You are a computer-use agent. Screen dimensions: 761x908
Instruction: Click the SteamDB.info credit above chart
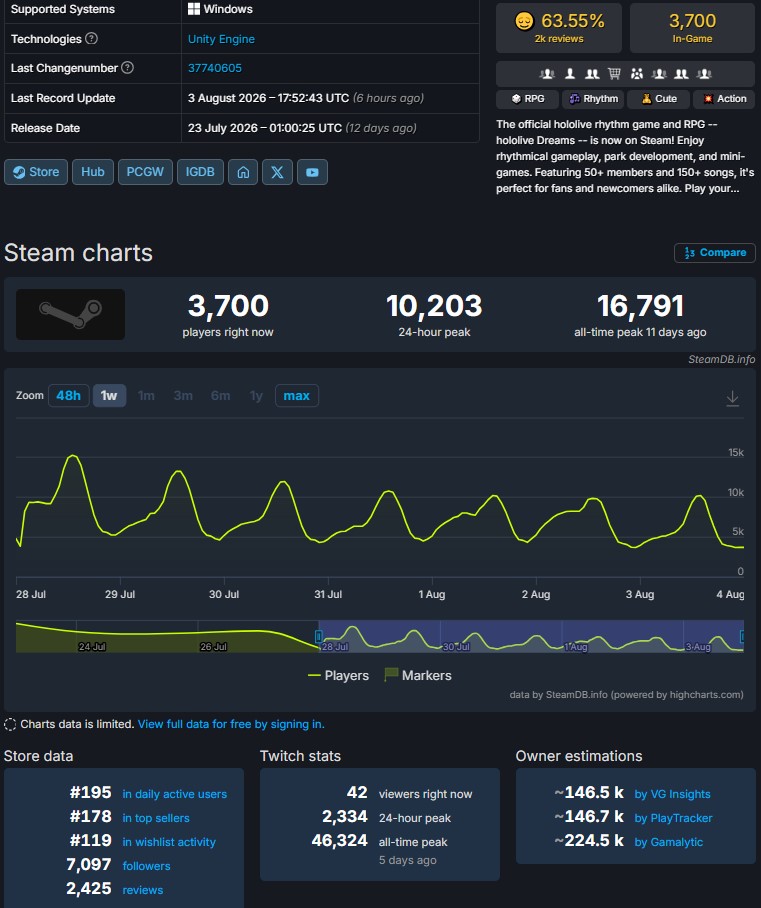click(722, 359)
